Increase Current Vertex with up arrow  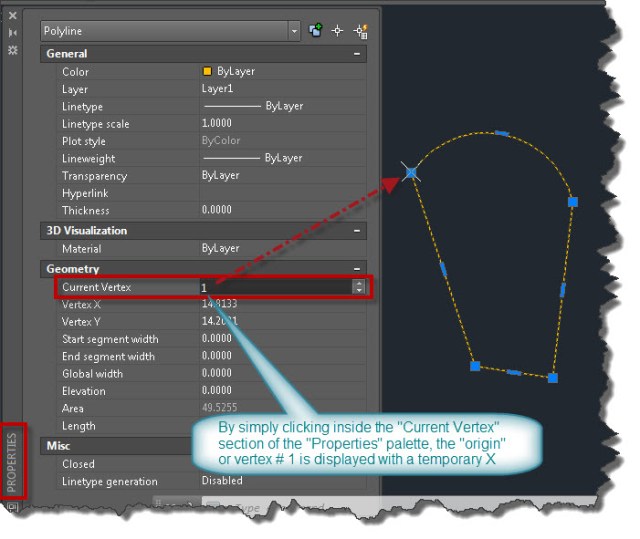point(359,283)
